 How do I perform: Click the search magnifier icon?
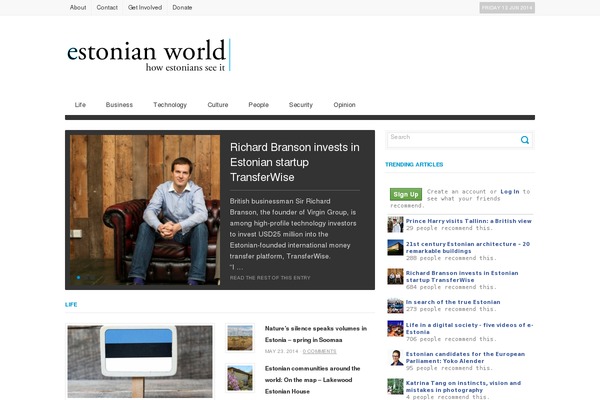click(x=525, y=140)
